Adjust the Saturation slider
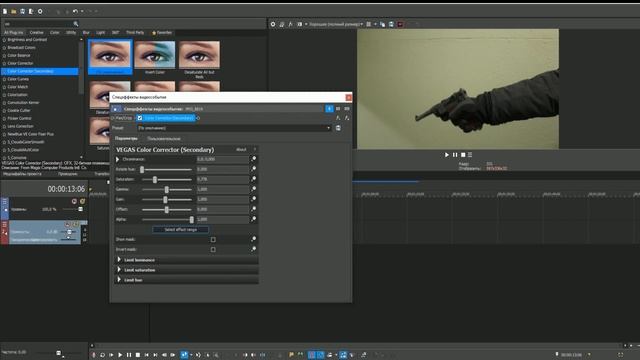640x360 pixels. point(167,179)
